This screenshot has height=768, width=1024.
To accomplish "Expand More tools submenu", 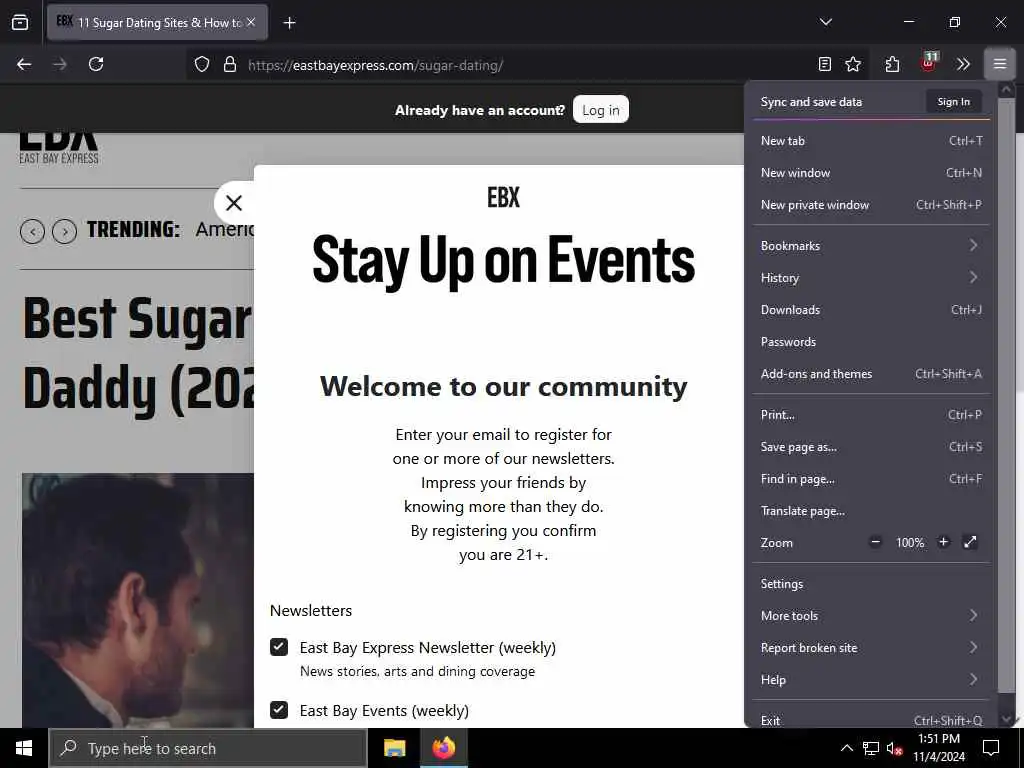I will (871, 615).
